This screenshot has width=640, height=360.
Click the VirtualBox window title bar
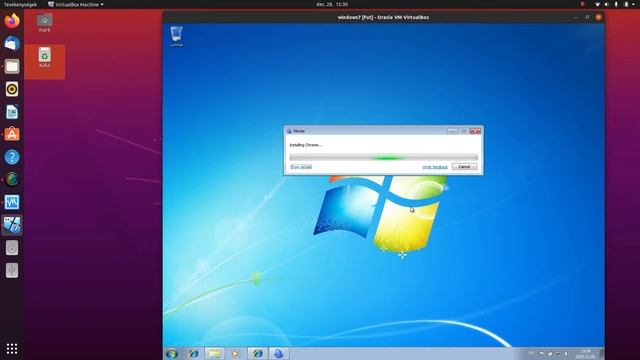pyautogui.click(x=383, y=17)
